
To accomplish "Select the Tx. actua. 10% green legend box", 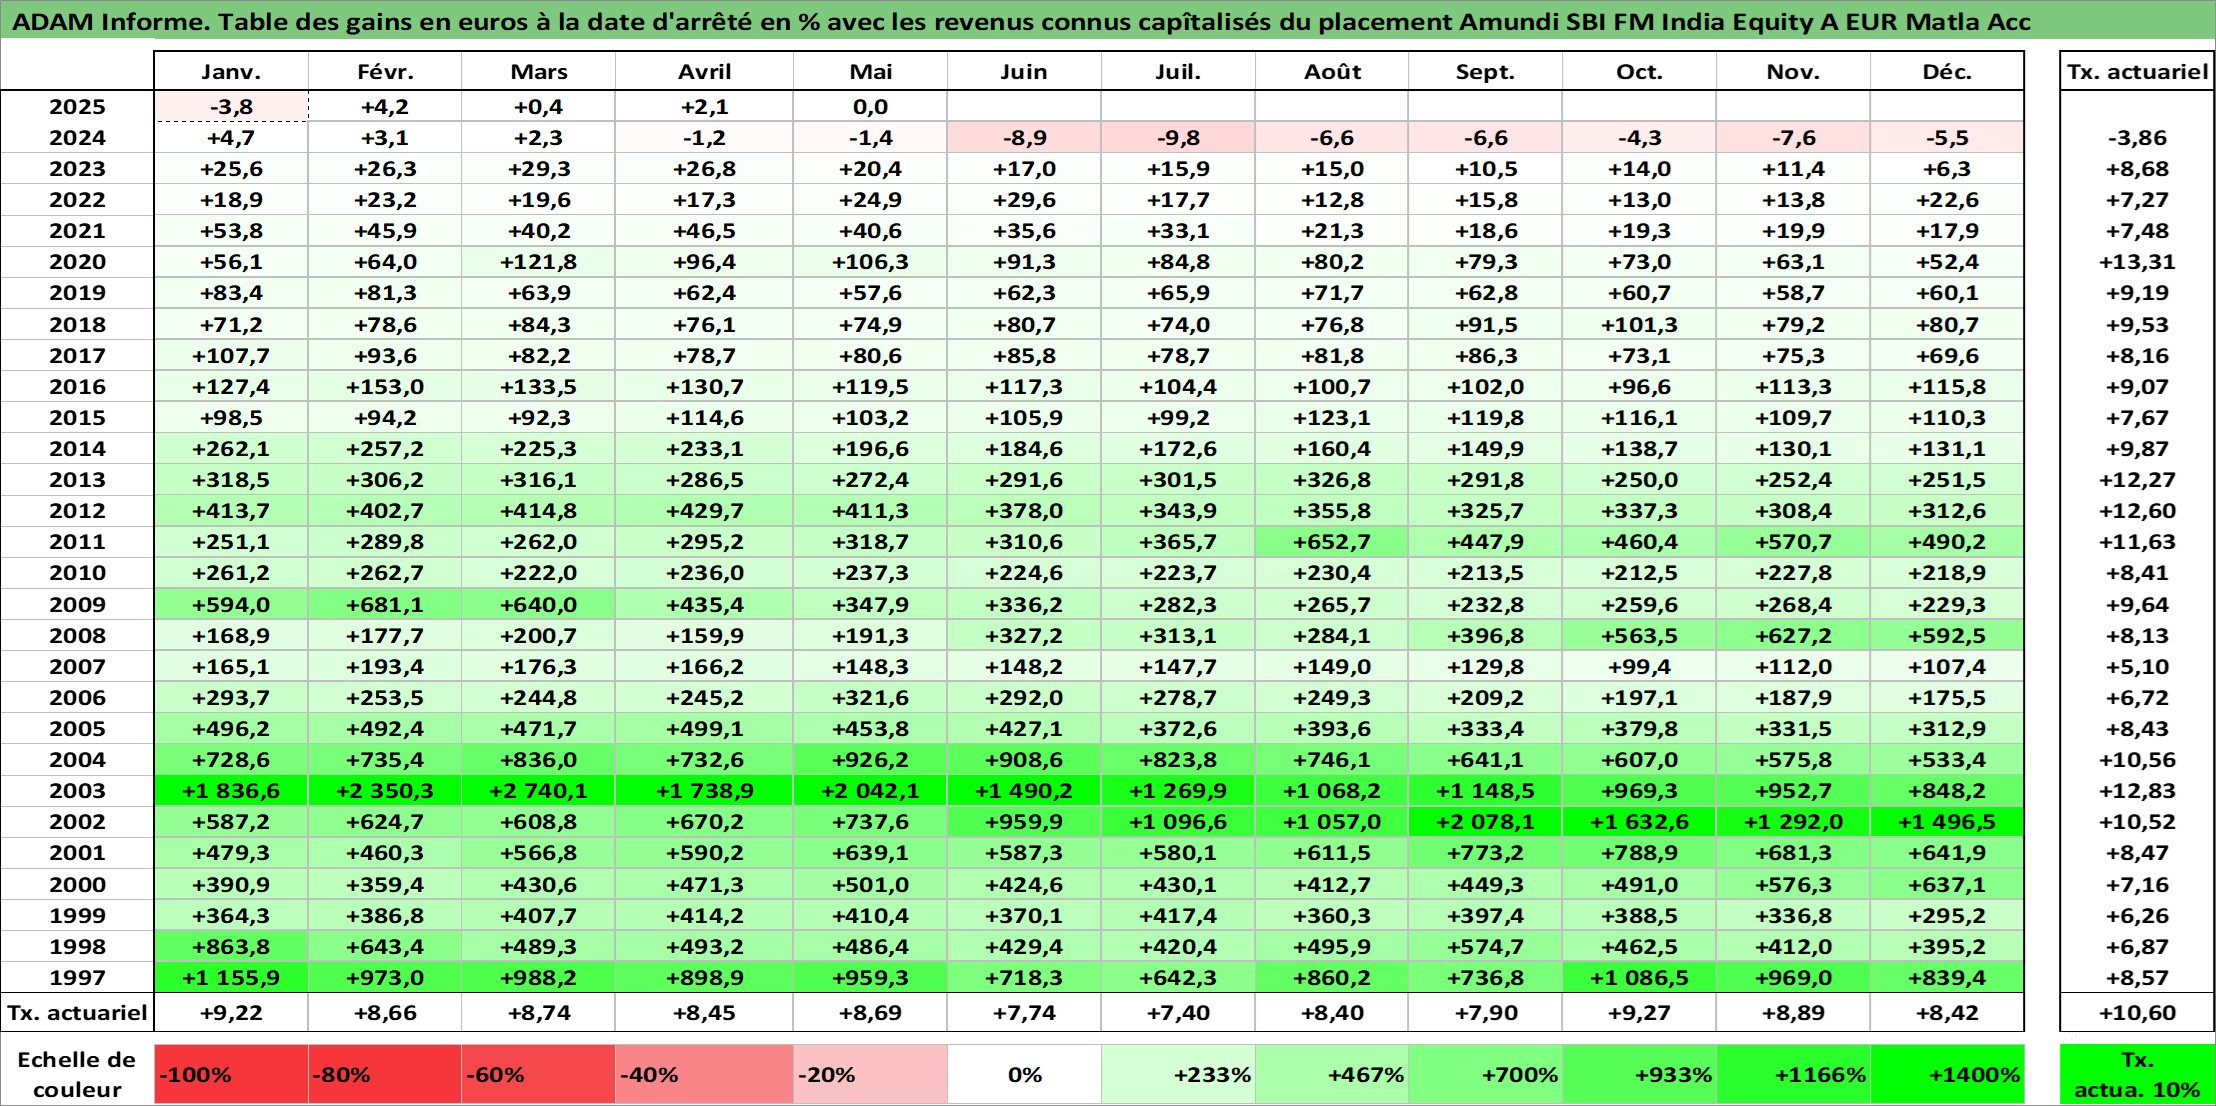I will pyautogui.click(x=2137, y=1074).
